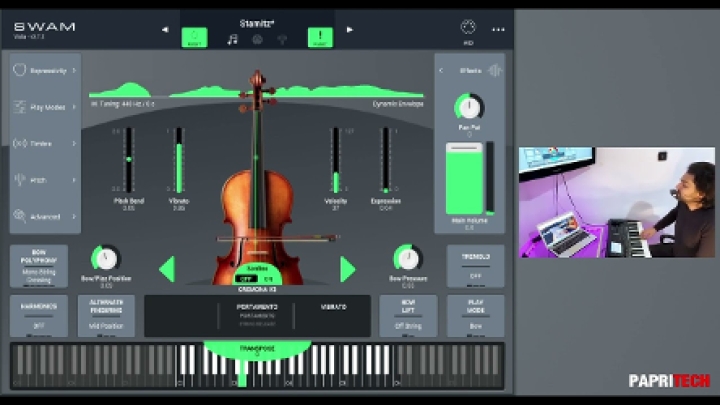Click the Pitch tuning fork icon

(x=19, y=180)
